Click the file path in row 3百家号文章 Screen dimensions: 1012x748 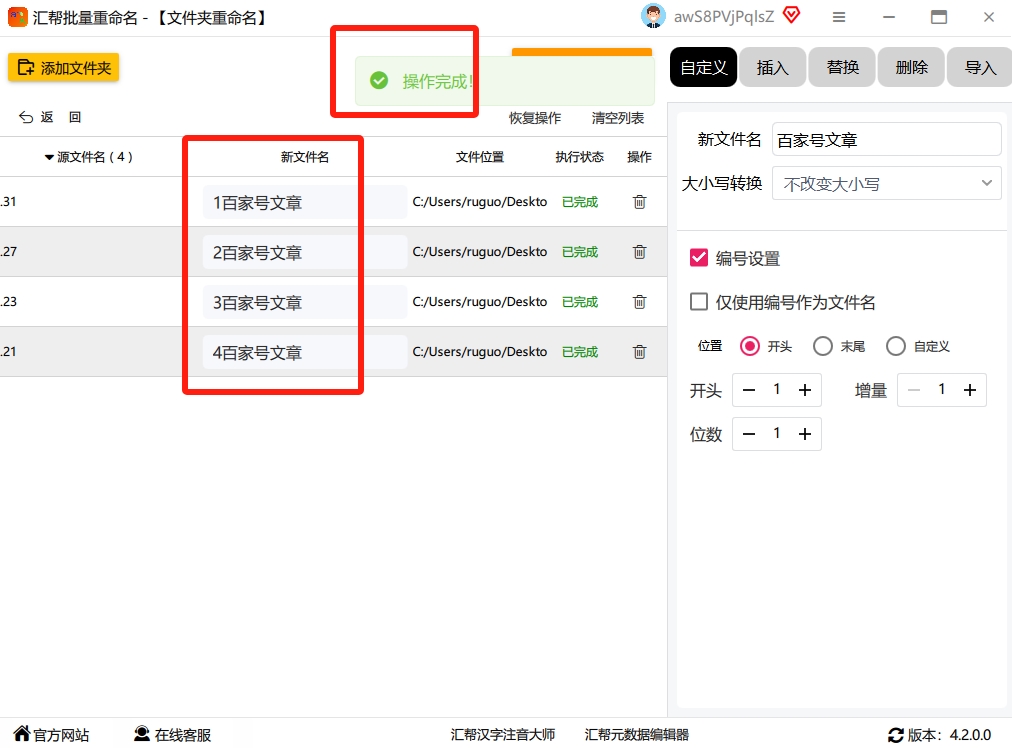click(x=480, y=301)
